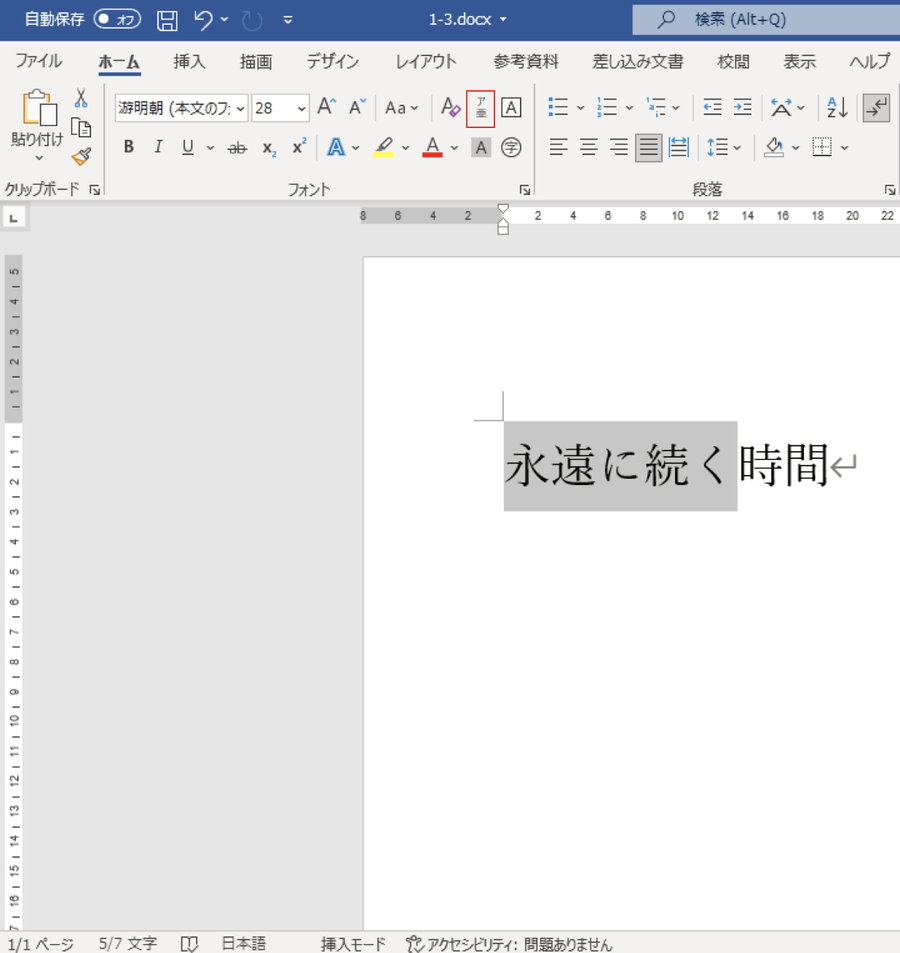Open the borders dropdown arrow

(x=845, y=148)
